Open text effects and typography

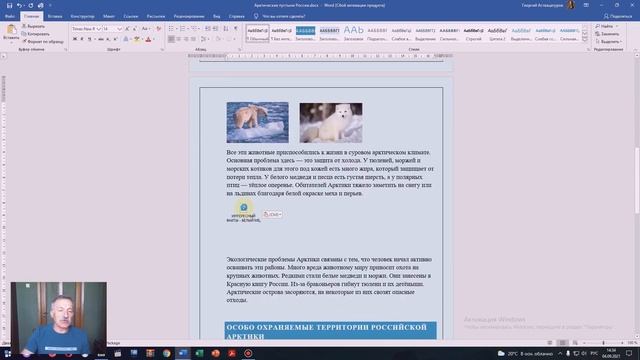(126, 39)
